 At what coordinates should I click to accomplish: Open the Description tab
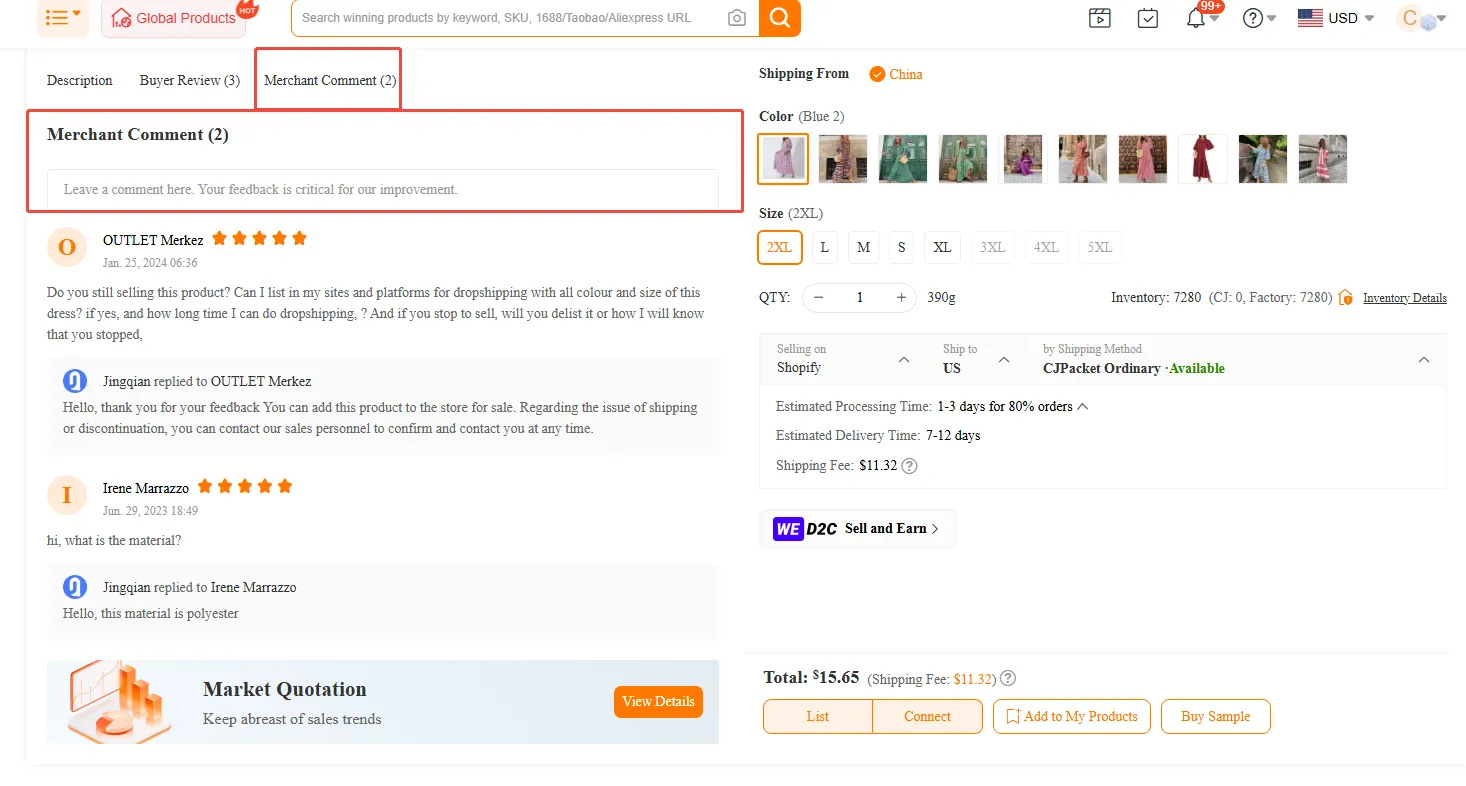coord(80,80)
